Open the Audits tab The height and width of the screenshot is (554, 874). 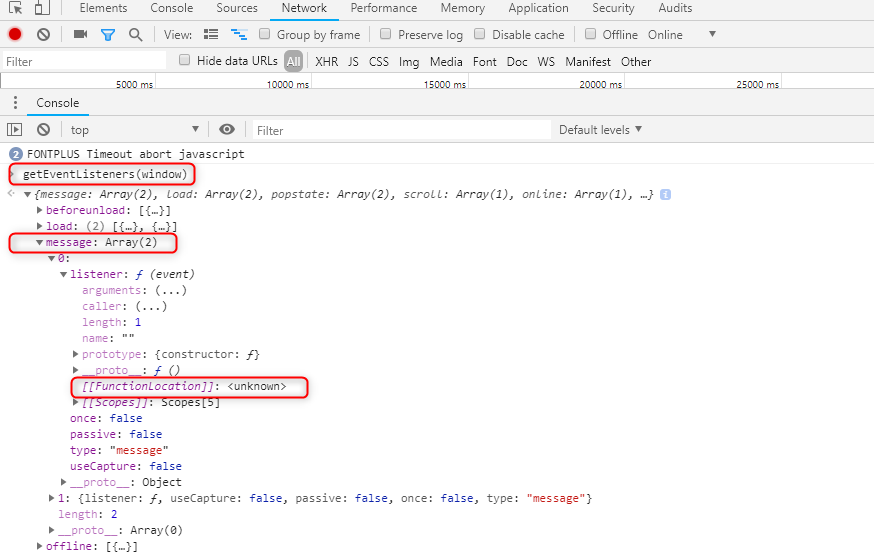coord(675,8)
